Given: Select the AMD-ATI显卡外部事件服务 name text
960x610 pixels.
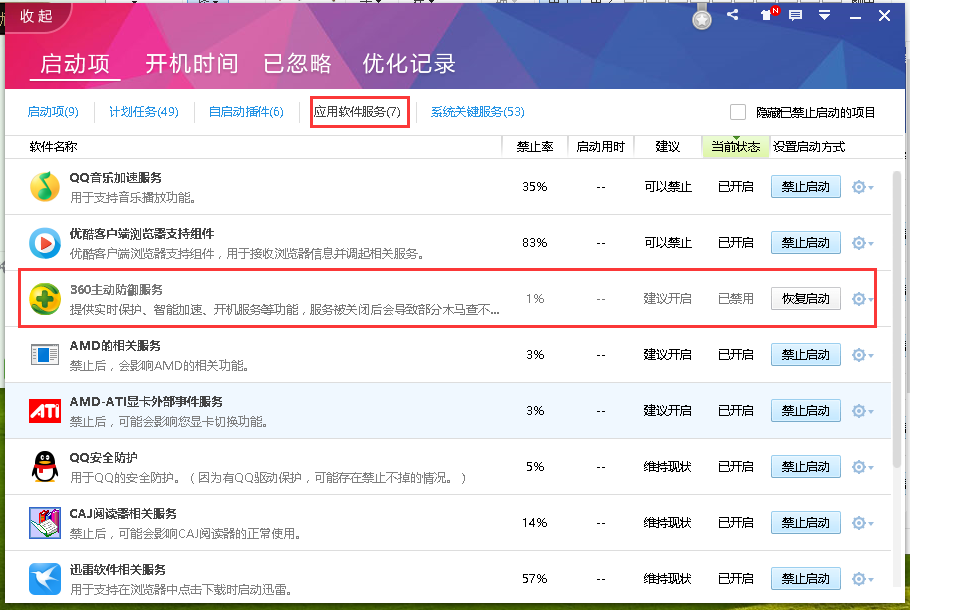Looking at the screenshot, I should 146,402.
